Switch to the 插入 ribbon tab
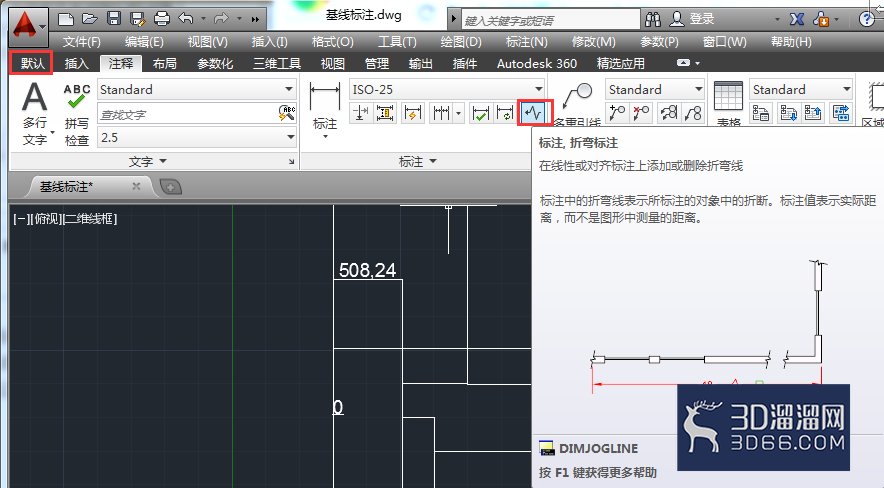Viewport: 884px width, 488px height. point(76,63)
